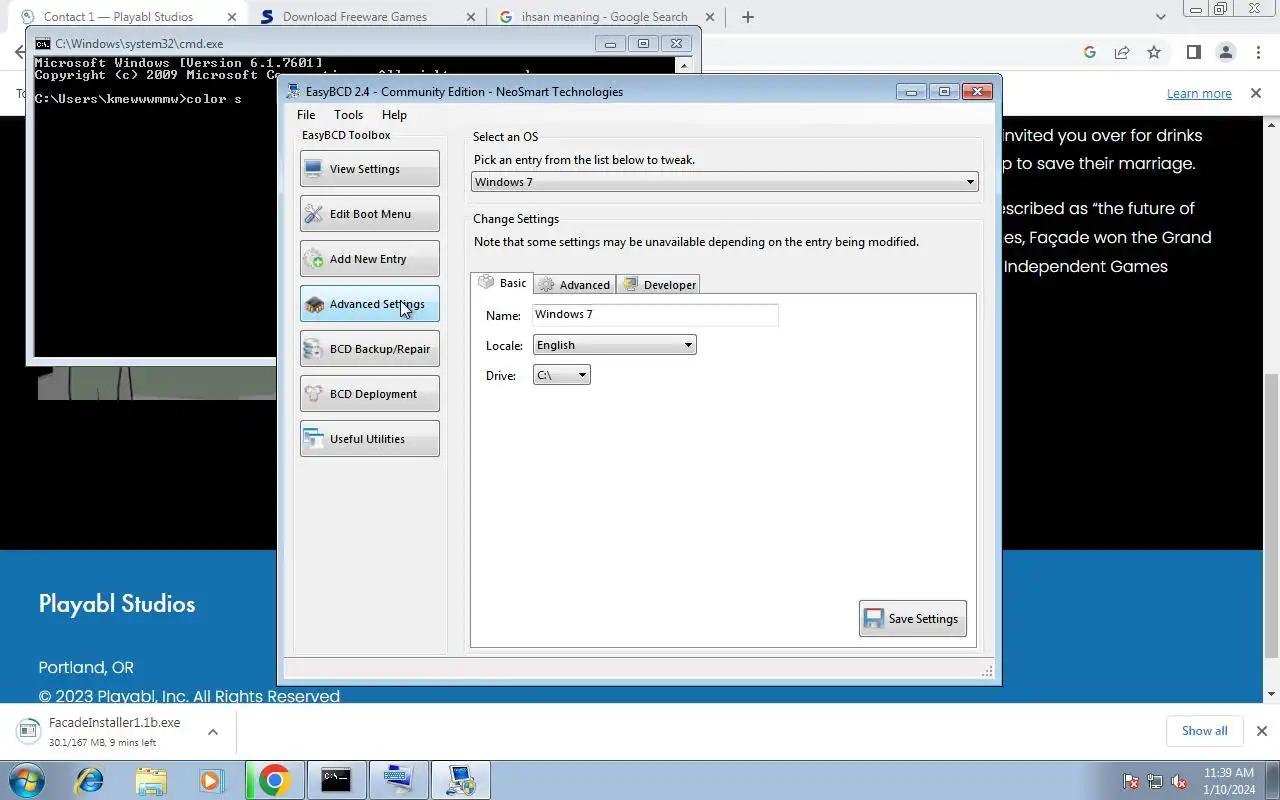Open BCD Deployment section
1280x800 pixels.
click(x=369, y=393)
